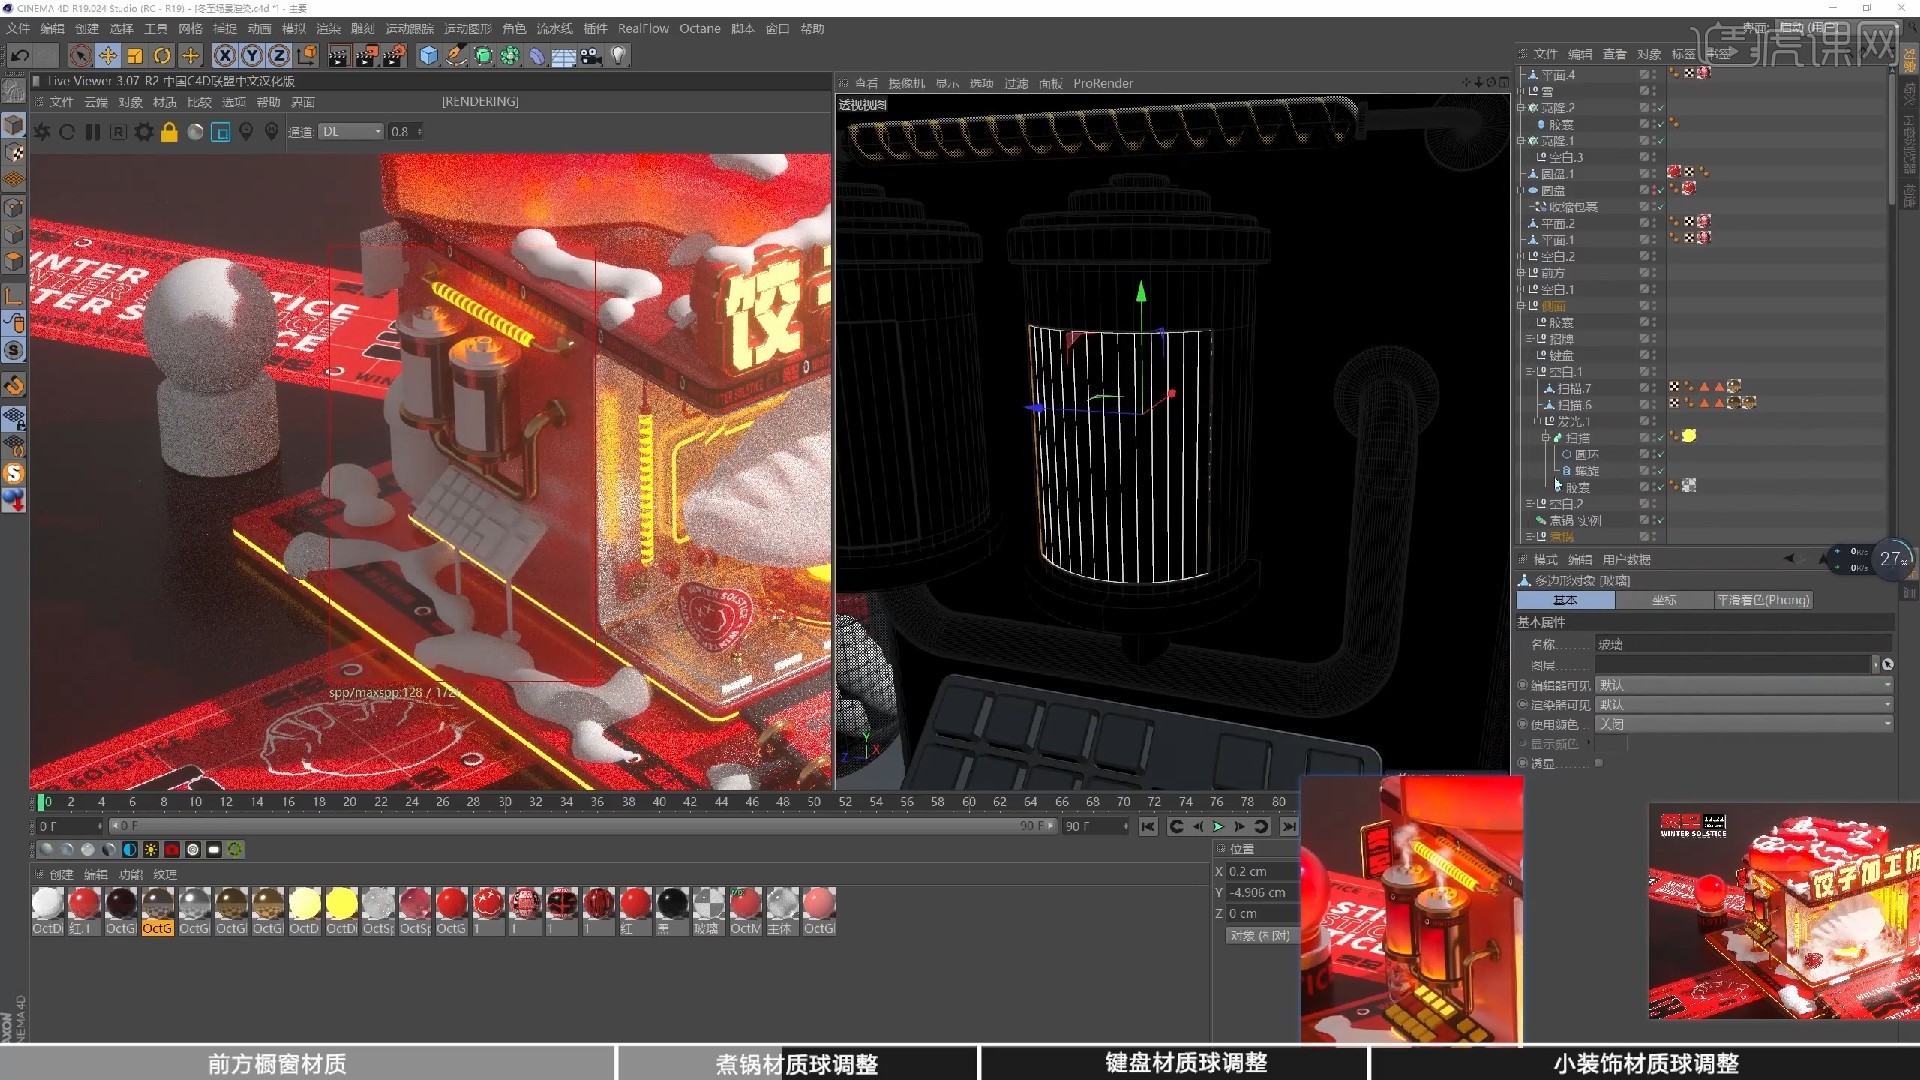
Task: Open Edit Render Settings icon
Action: pos(395,55)
